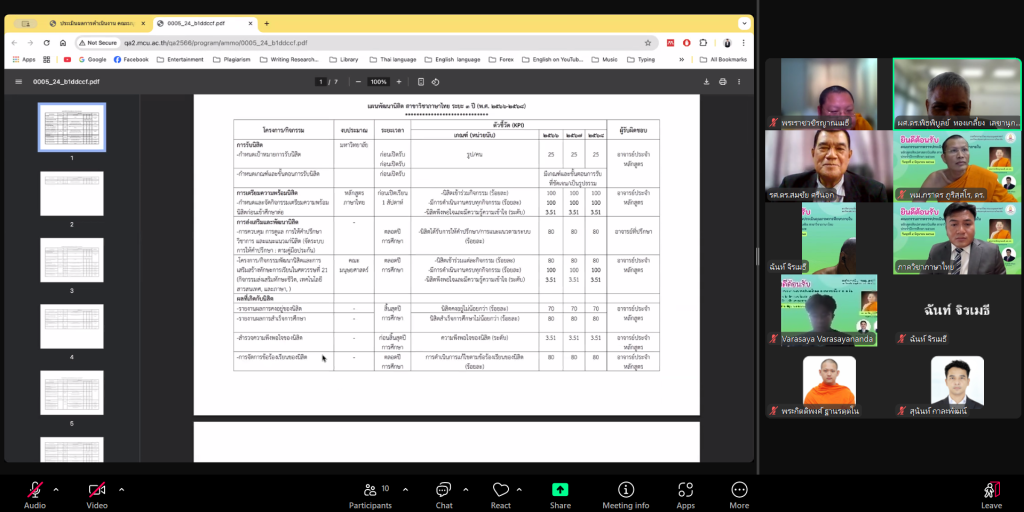The width and height of the screenshot is (1024, 512).
Task: Open All Bookmarks folder
Action: click(723, 59)
